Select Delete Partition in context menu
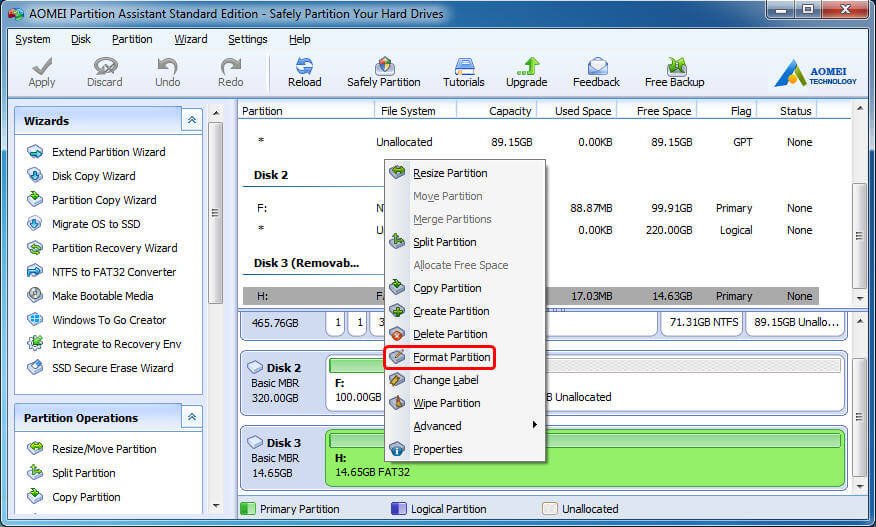This screenshot has width=876, height=527. (x=465, y=334)
